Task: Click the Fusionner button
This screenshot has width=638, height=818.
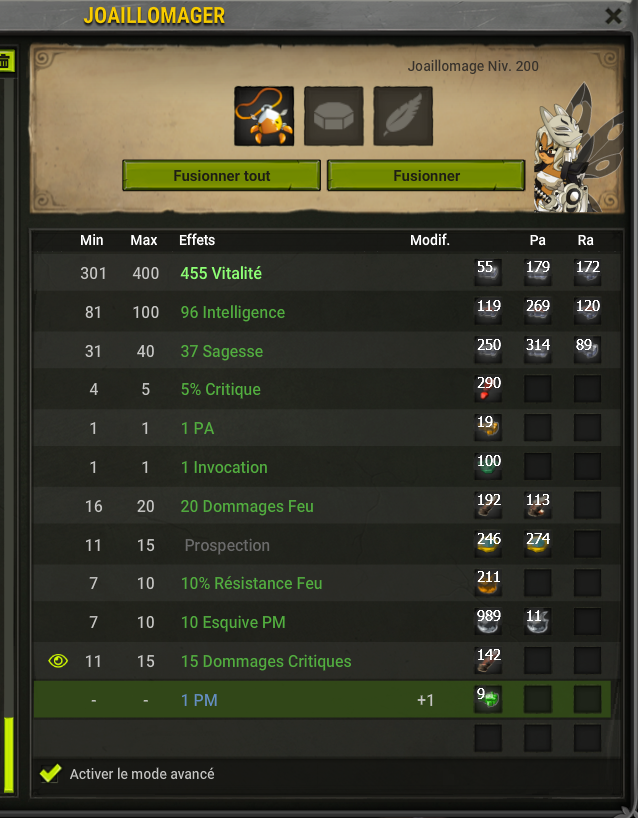Action: tap(426, 175)
